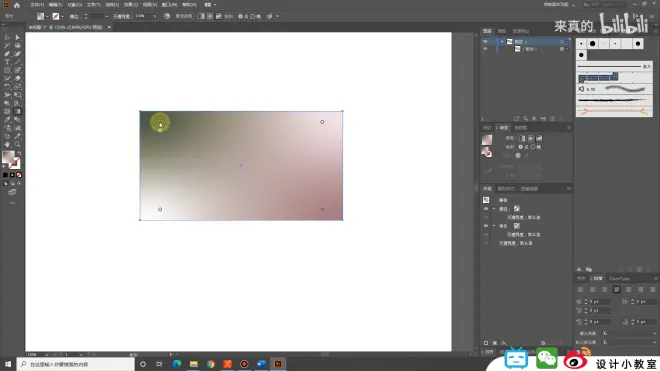
Task: Collapse fill row in Appearance panel
Action: click(494, 226)
